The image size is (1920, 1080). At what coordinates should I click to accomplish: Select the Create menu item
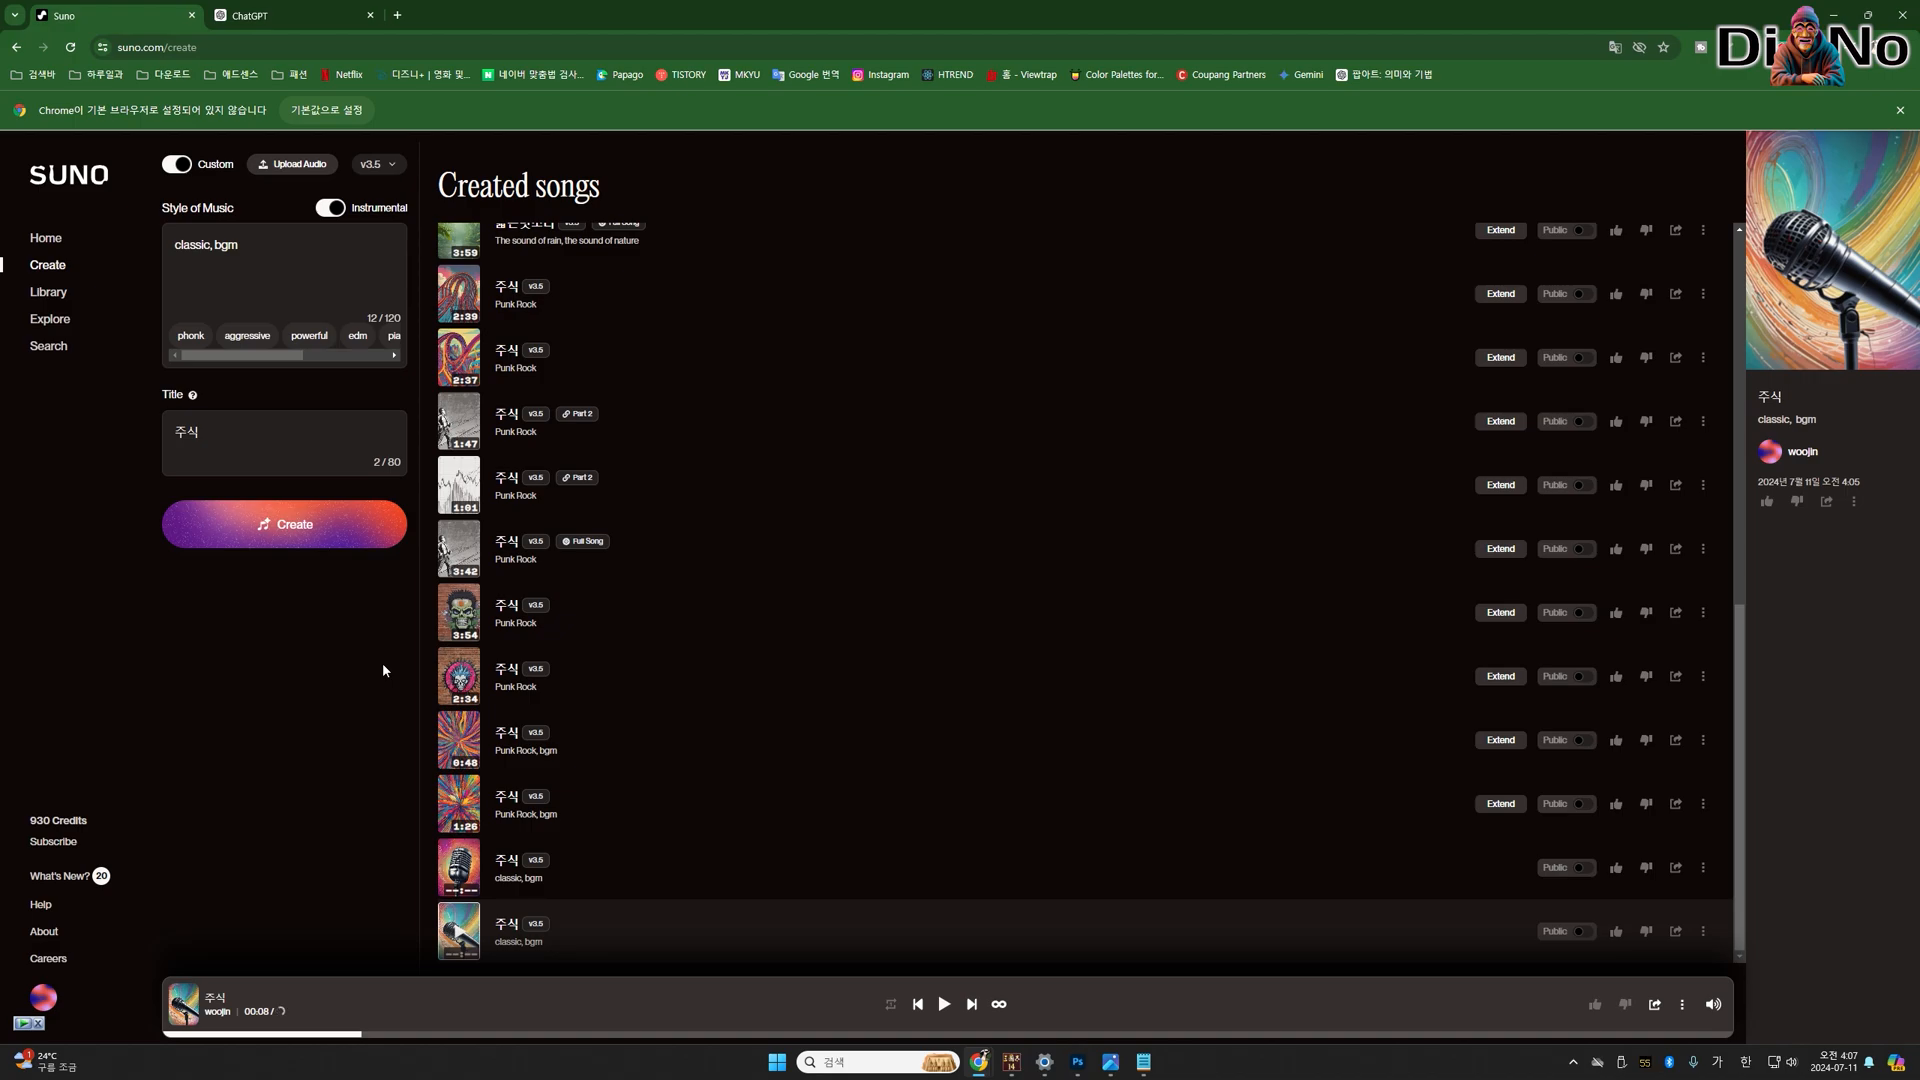pyautogui.click(x=47, y=265)
